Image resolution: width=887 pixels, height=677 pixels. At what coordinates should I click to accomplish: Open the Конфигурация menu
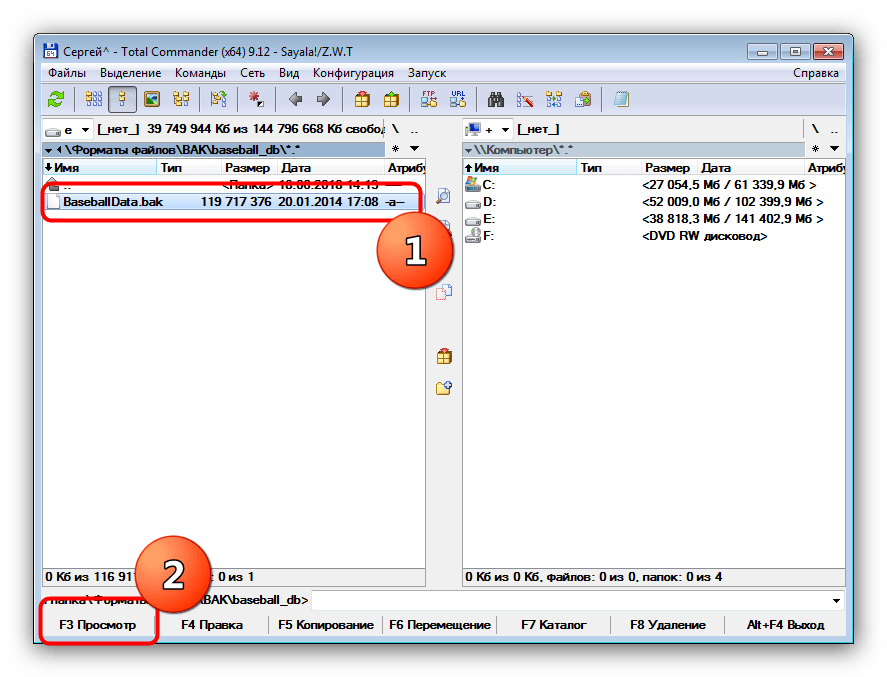point(353,73)
